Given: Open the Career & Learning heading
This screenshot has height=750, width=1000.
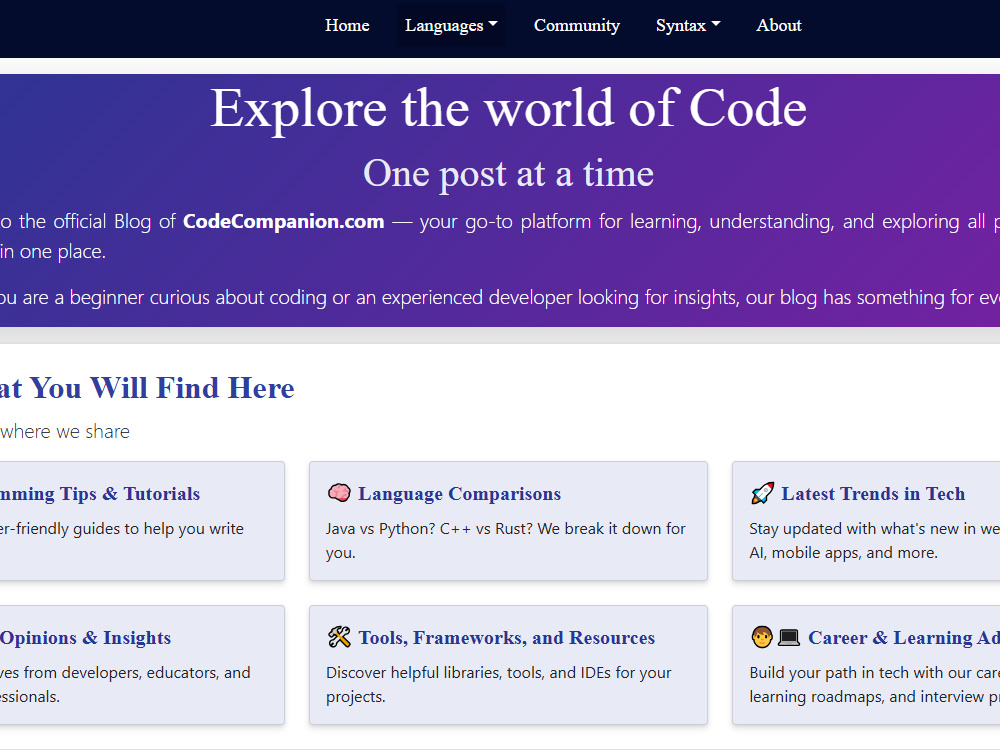Looking at the screenshot, I should coord(904,638).
